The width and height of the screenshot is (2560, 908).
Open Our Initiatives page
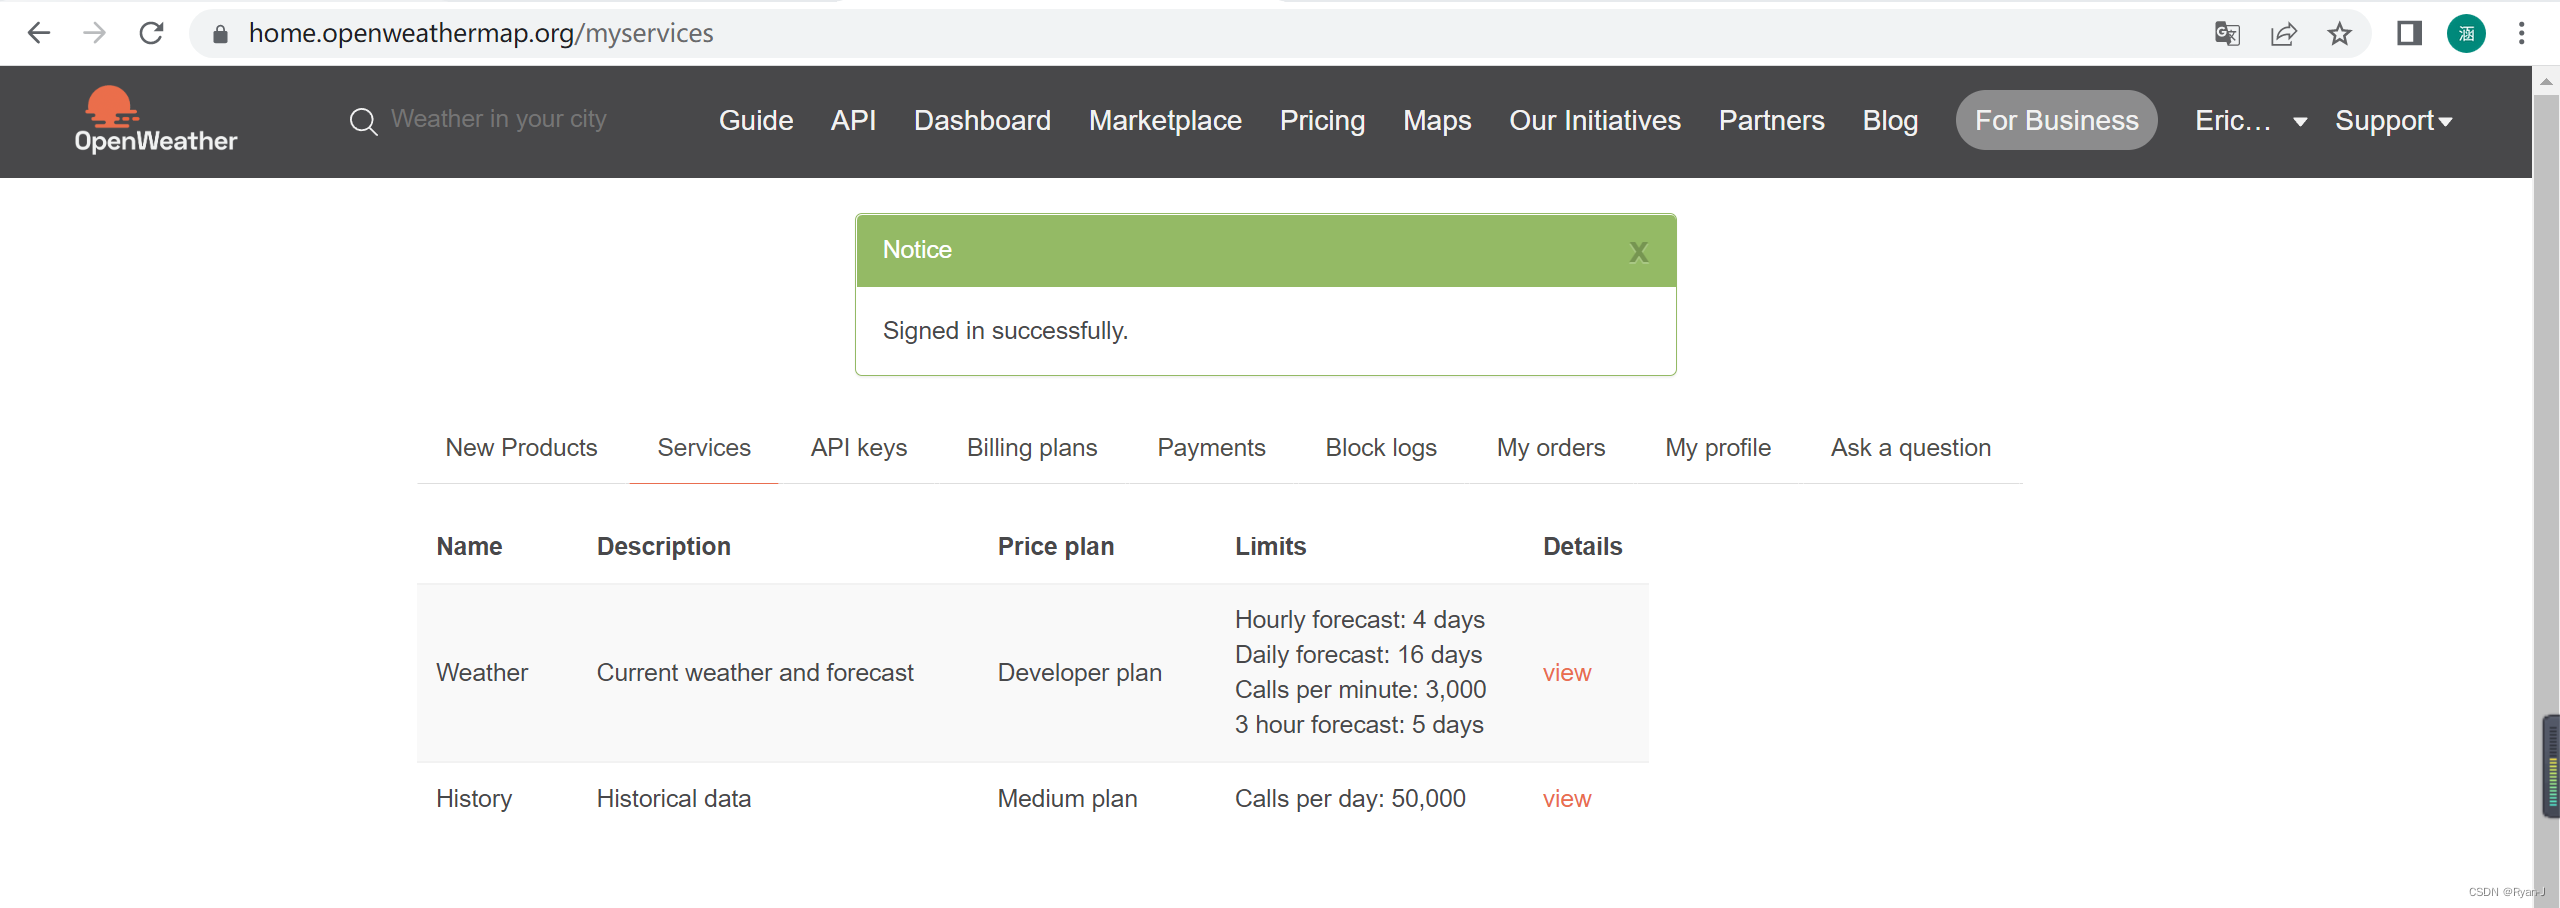tap(1595, 120)
